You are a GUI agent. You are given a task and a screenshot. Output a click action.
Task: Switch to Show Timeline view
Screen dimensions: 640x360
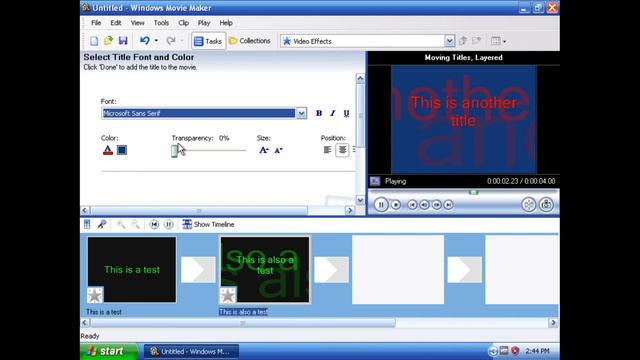(x=208, y=224)
